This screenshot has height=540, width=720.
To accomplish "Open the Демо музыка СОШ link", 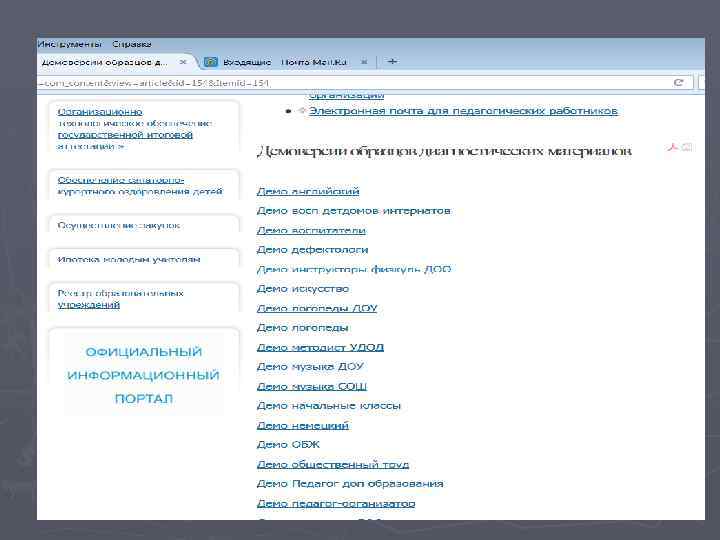I will click(x=312, y=387).
